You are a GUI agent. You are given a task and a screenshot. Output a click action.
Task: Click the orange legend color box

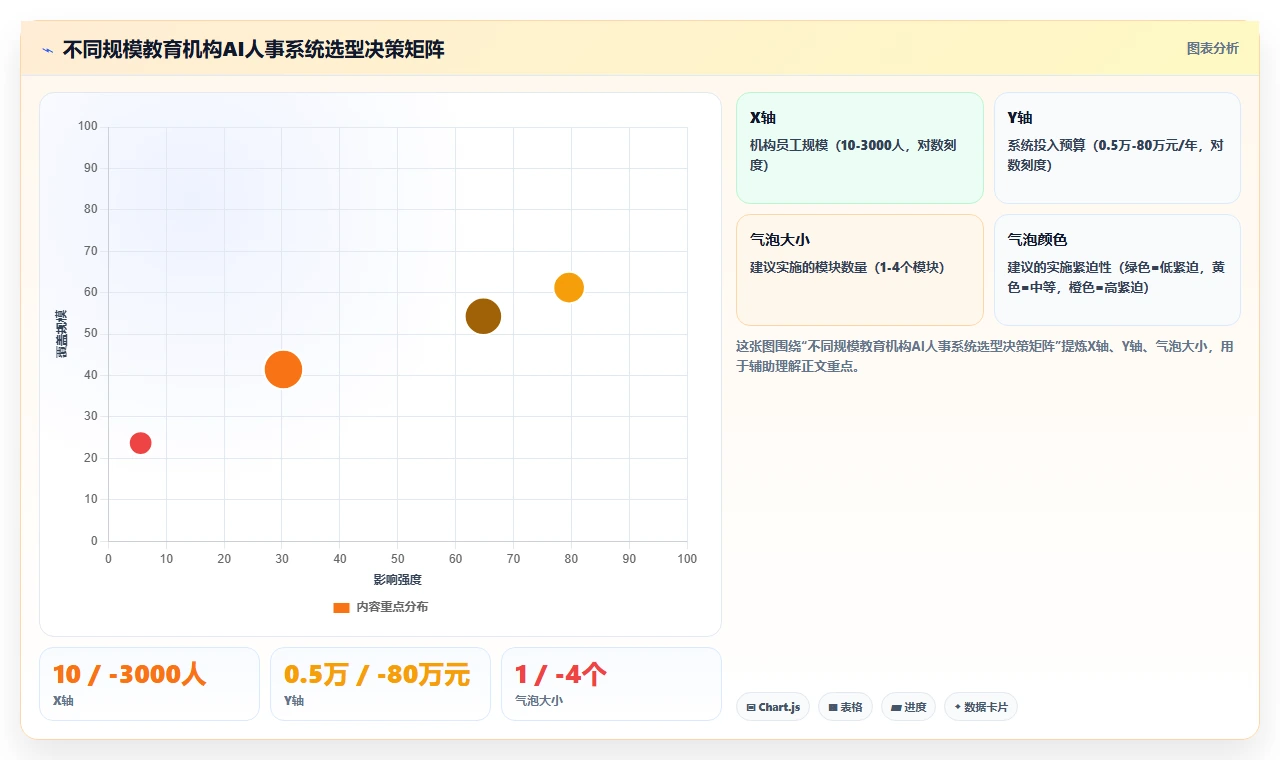click(341, 607)
